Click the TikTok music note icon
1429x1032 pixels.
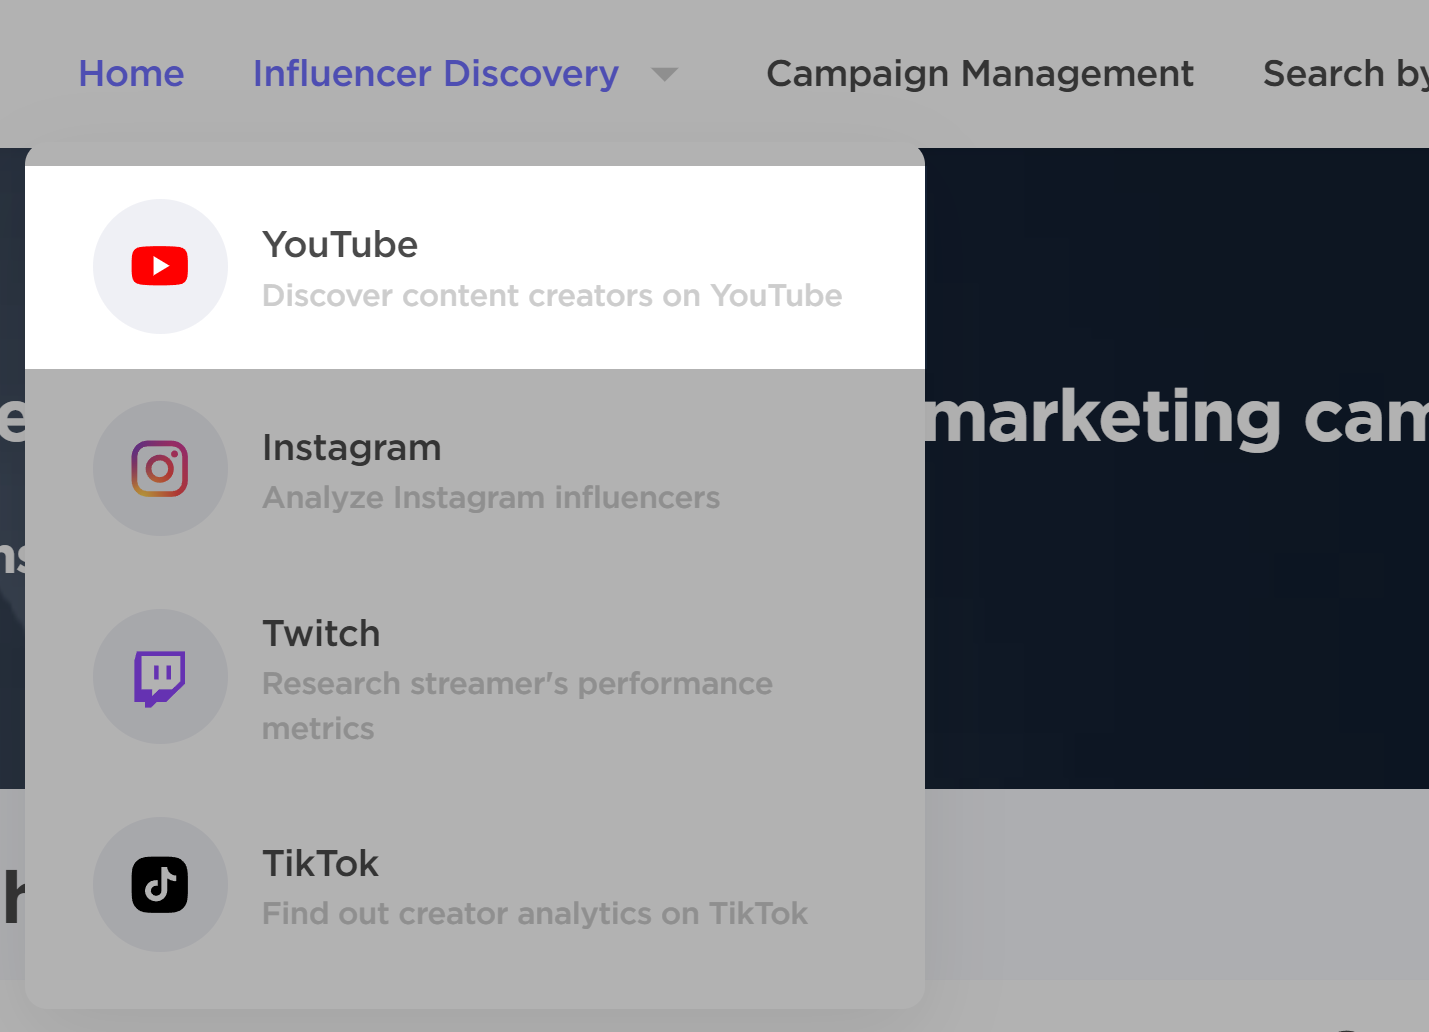(x=160, y=884)
